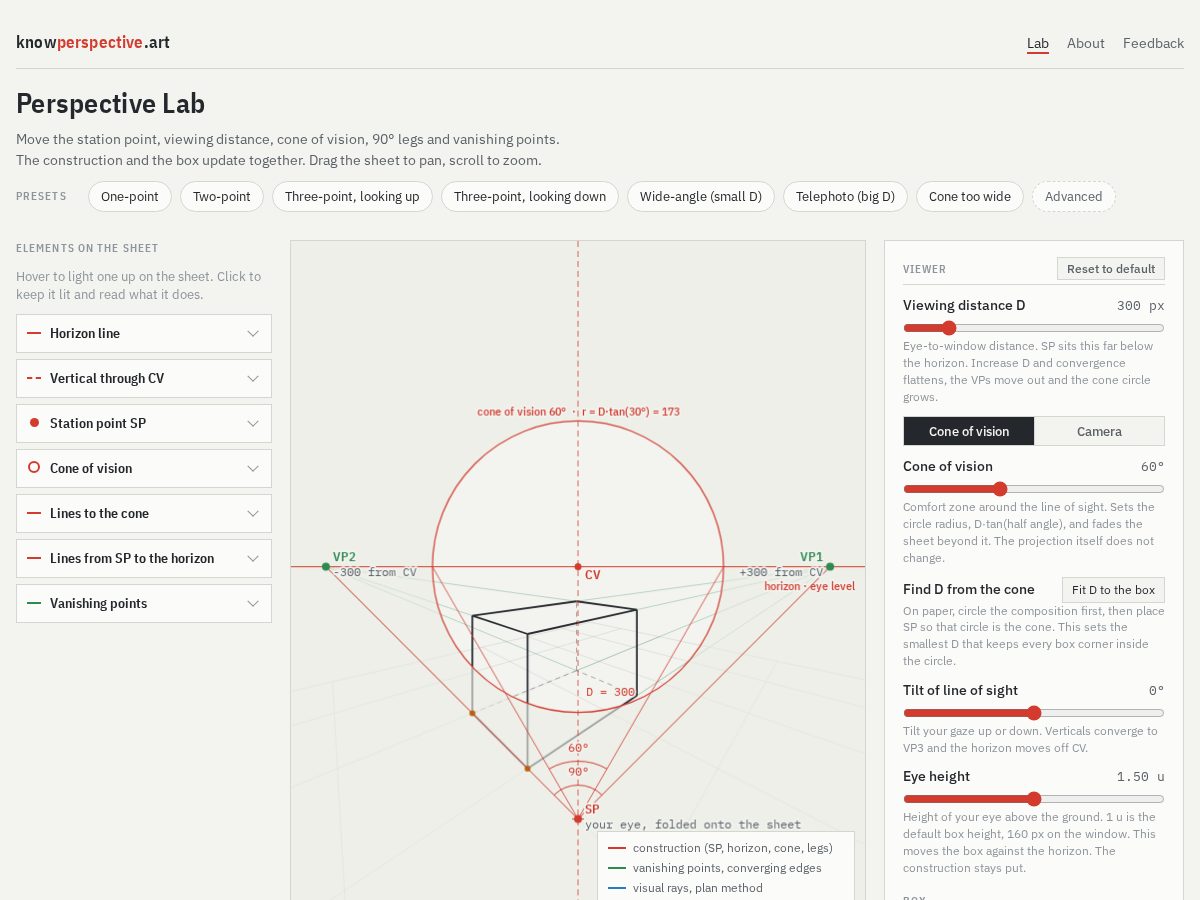This screenshot has width=1200, height=900.
Task: Click the 0° tilt value
Action: point(1157,691)
